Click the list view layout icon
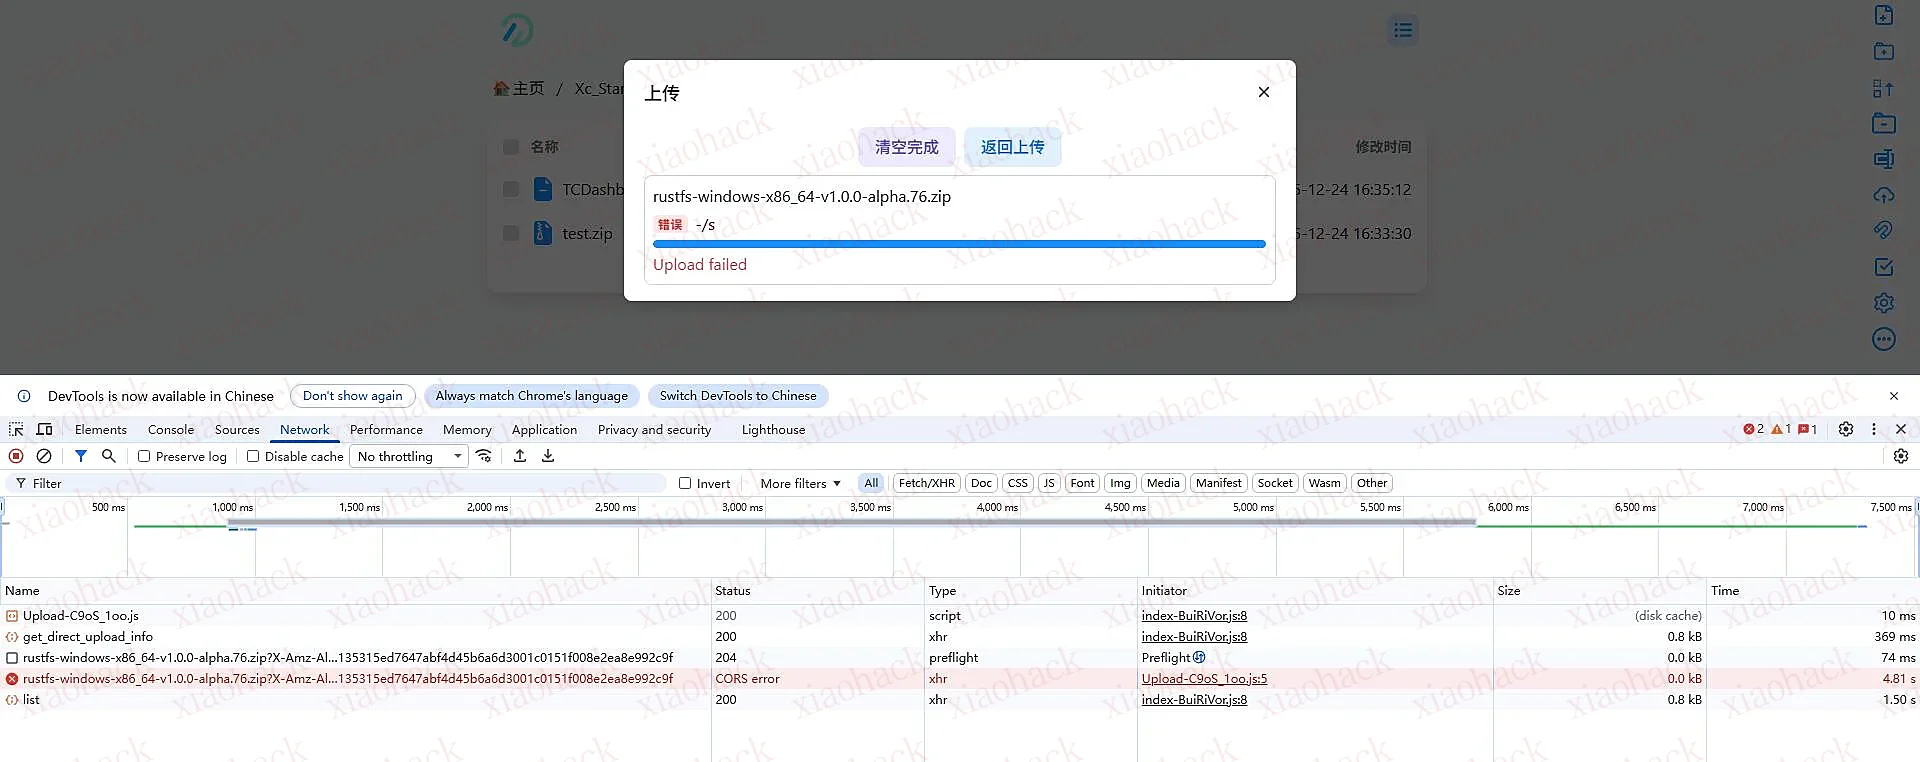Screen dimensions: 1920x762 point(1403,30)
